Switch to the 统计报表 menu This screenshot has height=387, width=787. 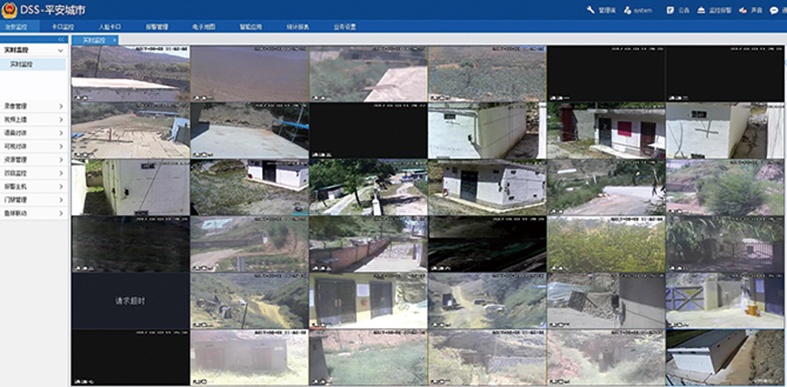298,27
